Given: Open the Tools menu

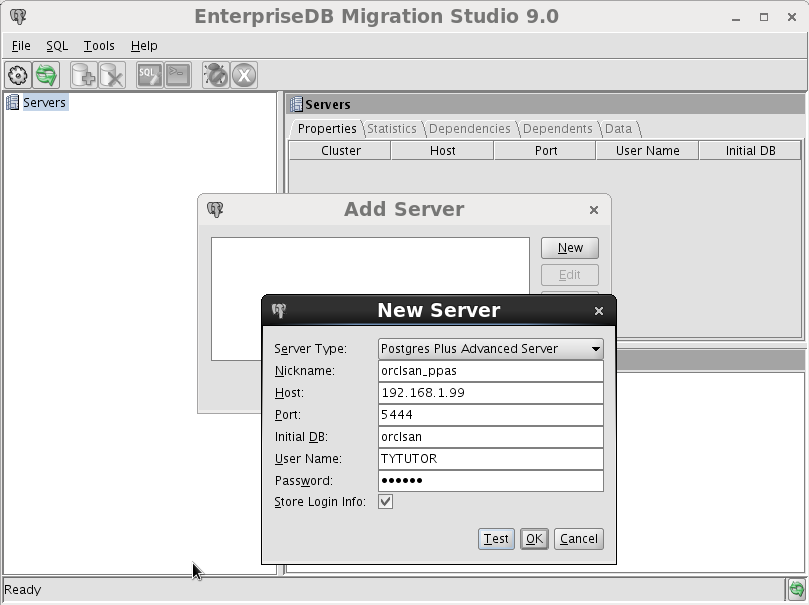Looking at the screenshot, I should coord(99,46).
